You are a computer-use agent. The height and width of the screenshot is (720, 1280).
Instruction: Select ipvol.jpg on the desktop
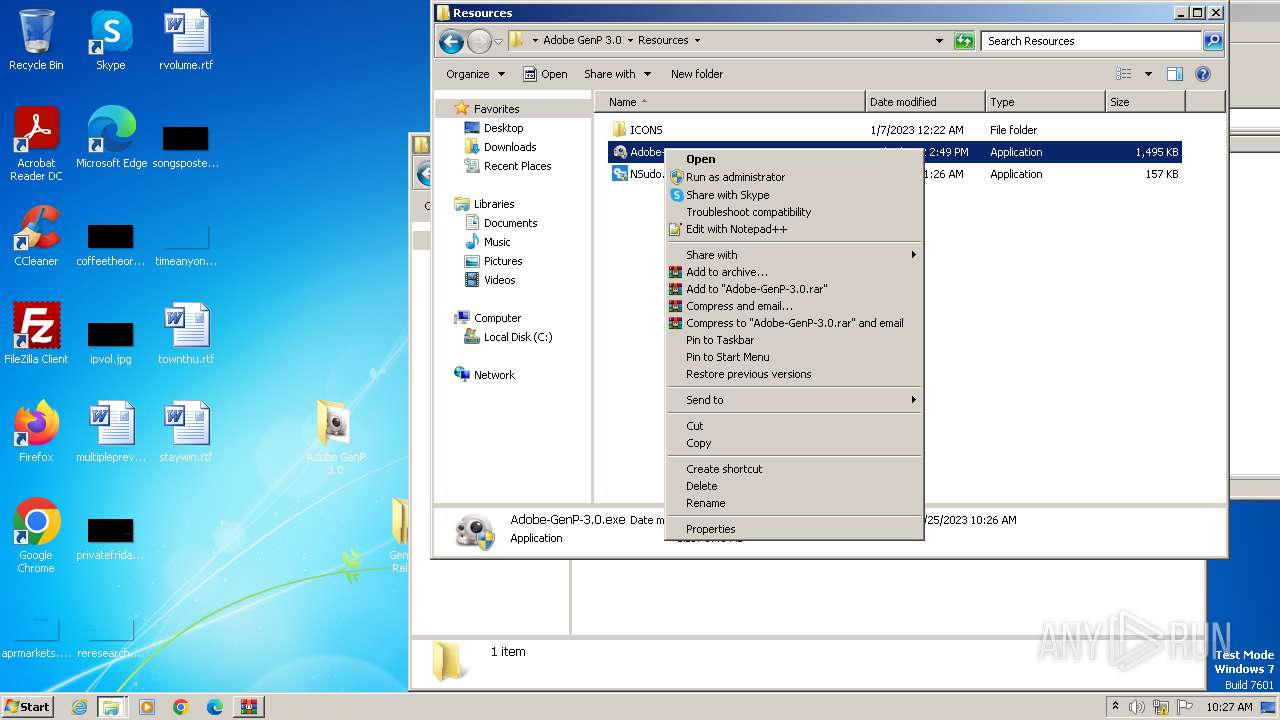pyautogui.click(x=111, y=341)
